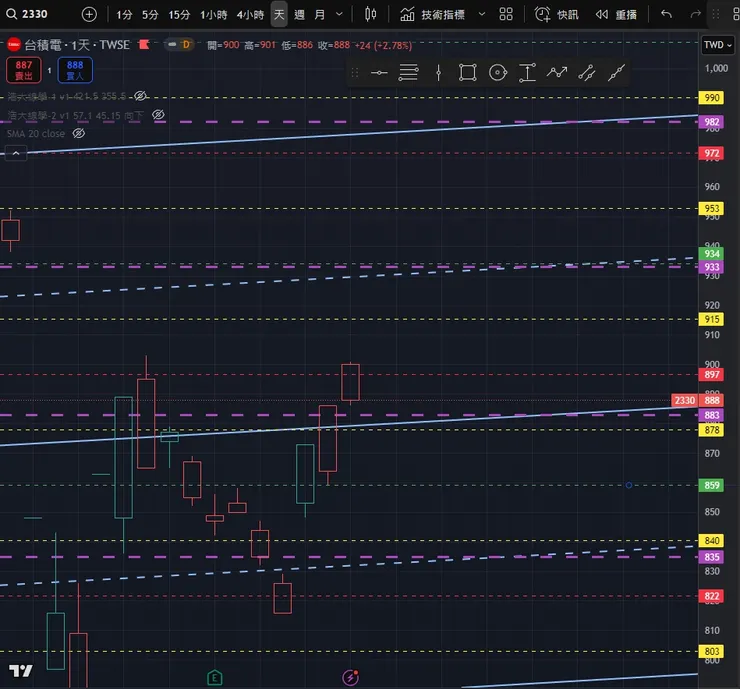Image resolution: width=740 pixels, height=689 pixels.
Task: Select the horizontal line drawing tool
Action: (379, 72)
